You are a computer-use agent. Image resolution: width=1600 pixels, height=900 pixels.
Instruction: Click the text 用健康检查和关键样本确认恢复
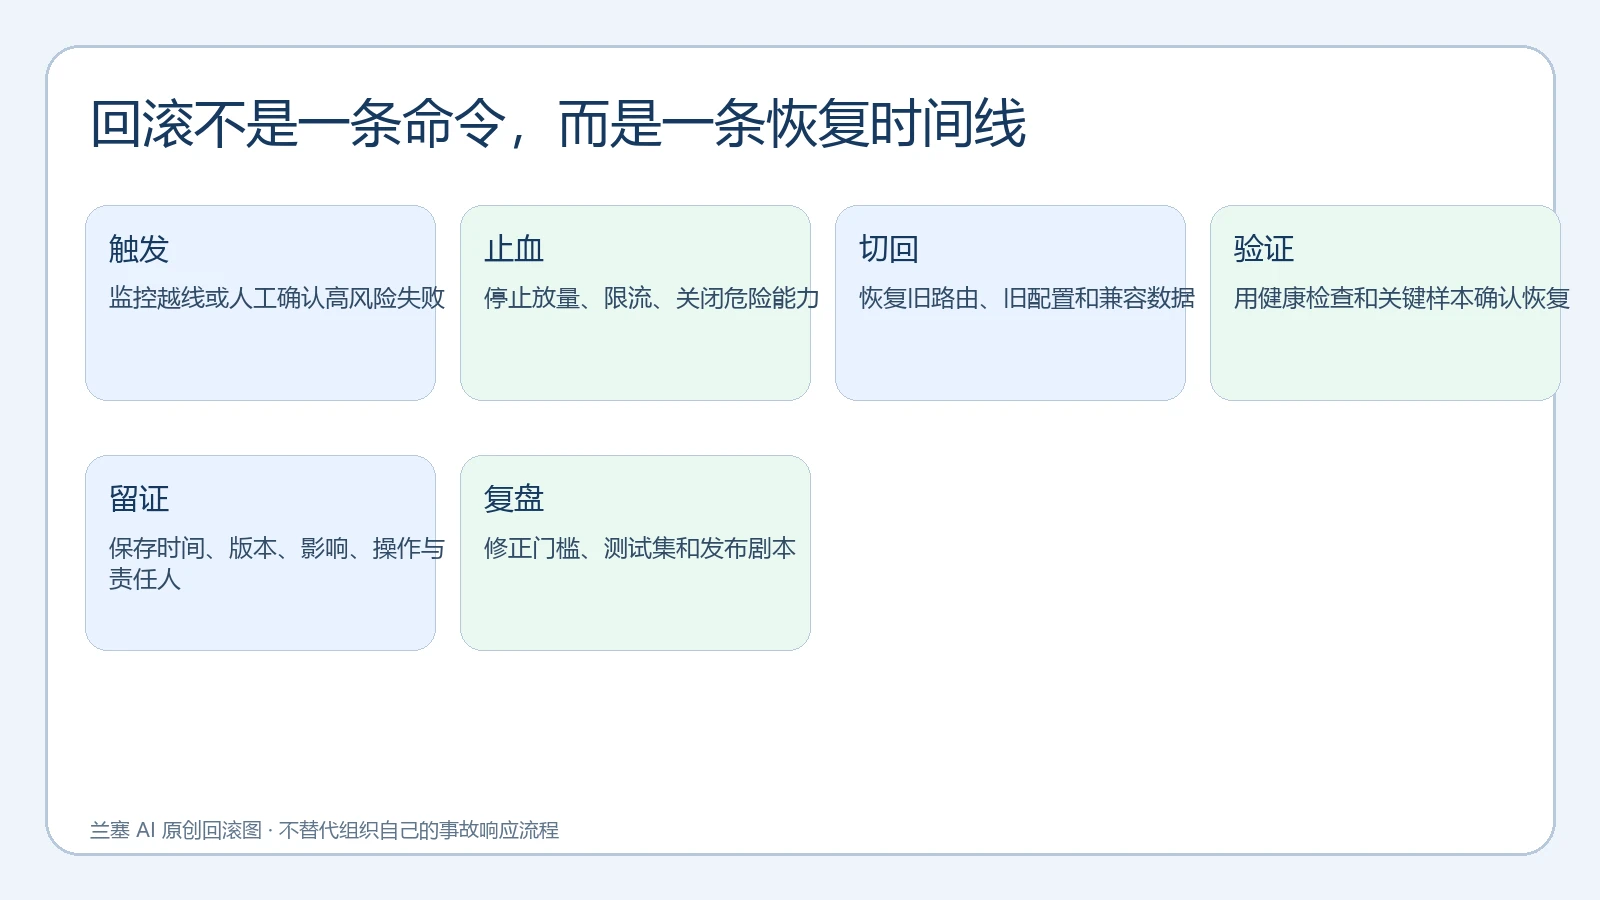1402,298
